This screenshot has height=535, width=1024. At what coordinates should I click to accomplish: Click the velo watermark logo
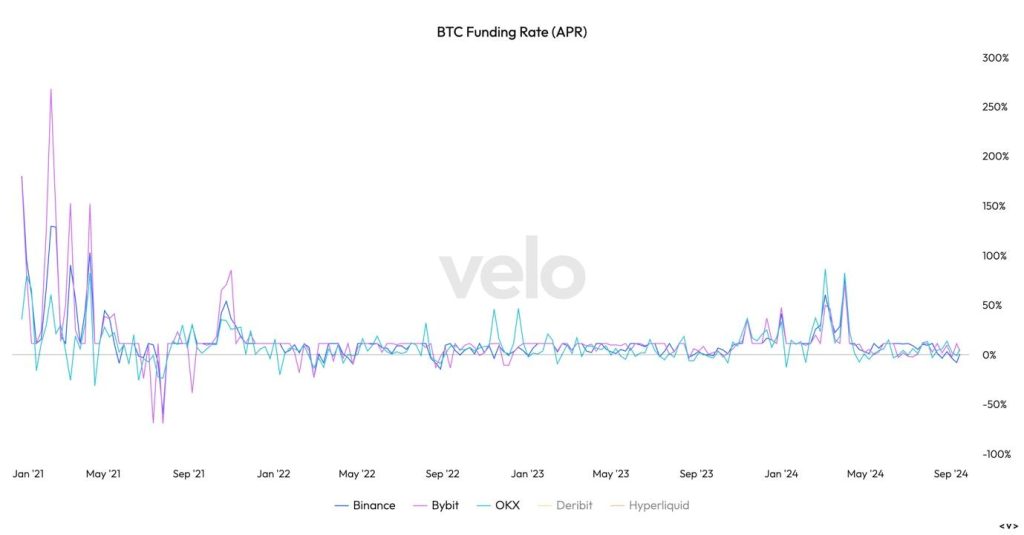[512, 269]
